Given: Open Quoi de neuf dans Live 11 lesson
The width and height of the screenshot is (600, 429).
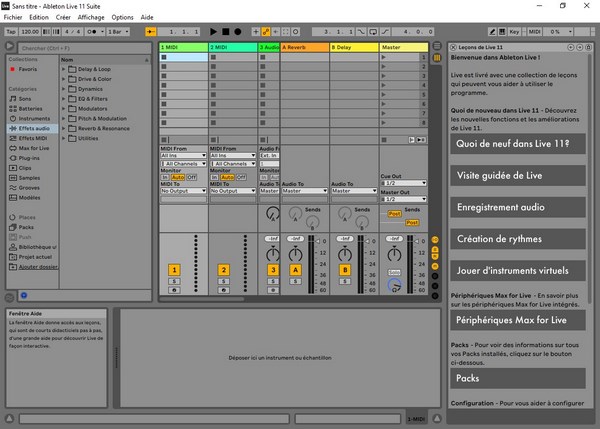Looking at the screenshot, I should pos(518,144).
